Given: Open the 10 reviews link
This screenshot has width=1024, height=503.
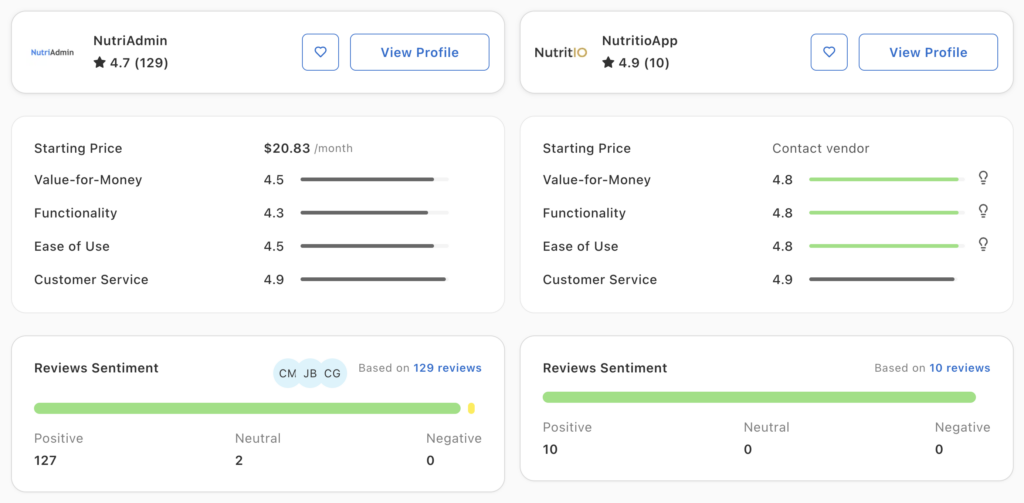Looking at the screenshot, I should 959,368.
